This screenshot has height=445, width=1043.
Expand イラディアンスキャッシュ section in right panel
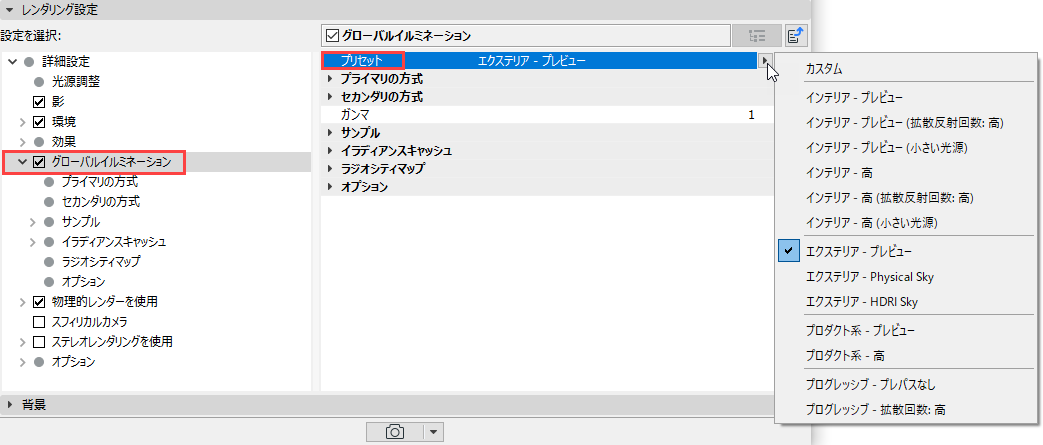pos(331,151)
